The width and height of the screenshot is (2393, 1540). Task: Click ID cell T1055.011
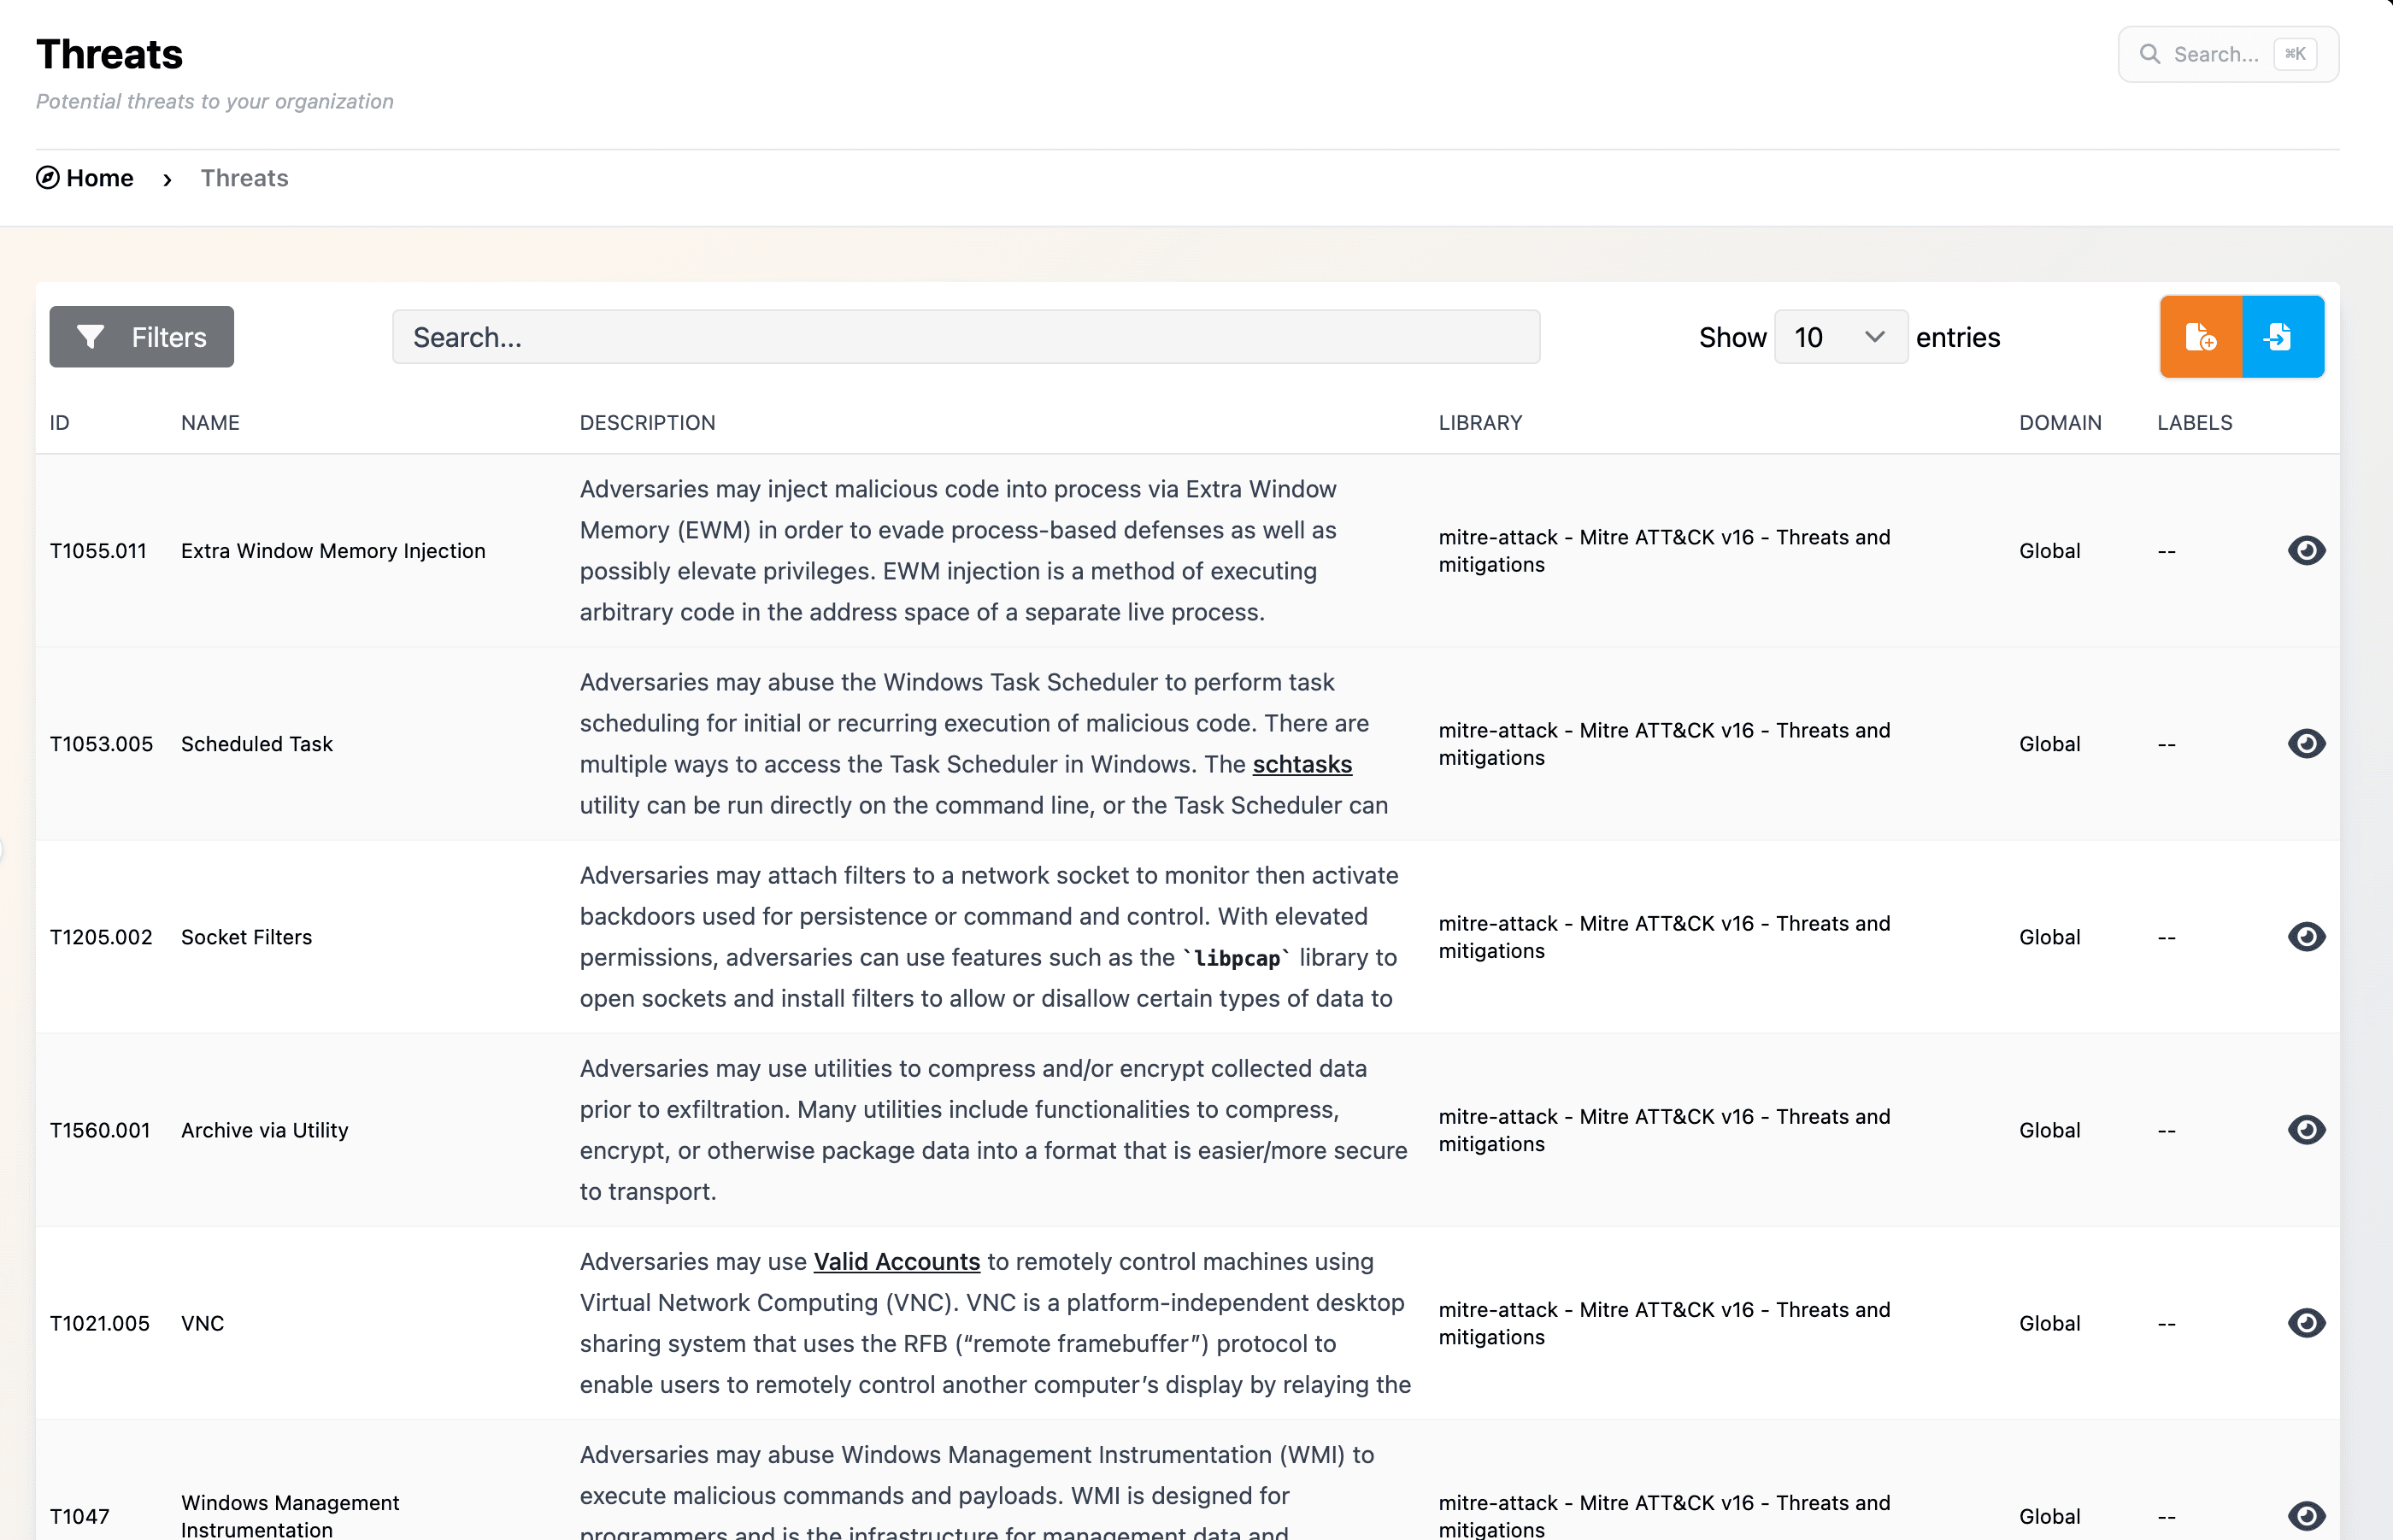coord(98,551)
